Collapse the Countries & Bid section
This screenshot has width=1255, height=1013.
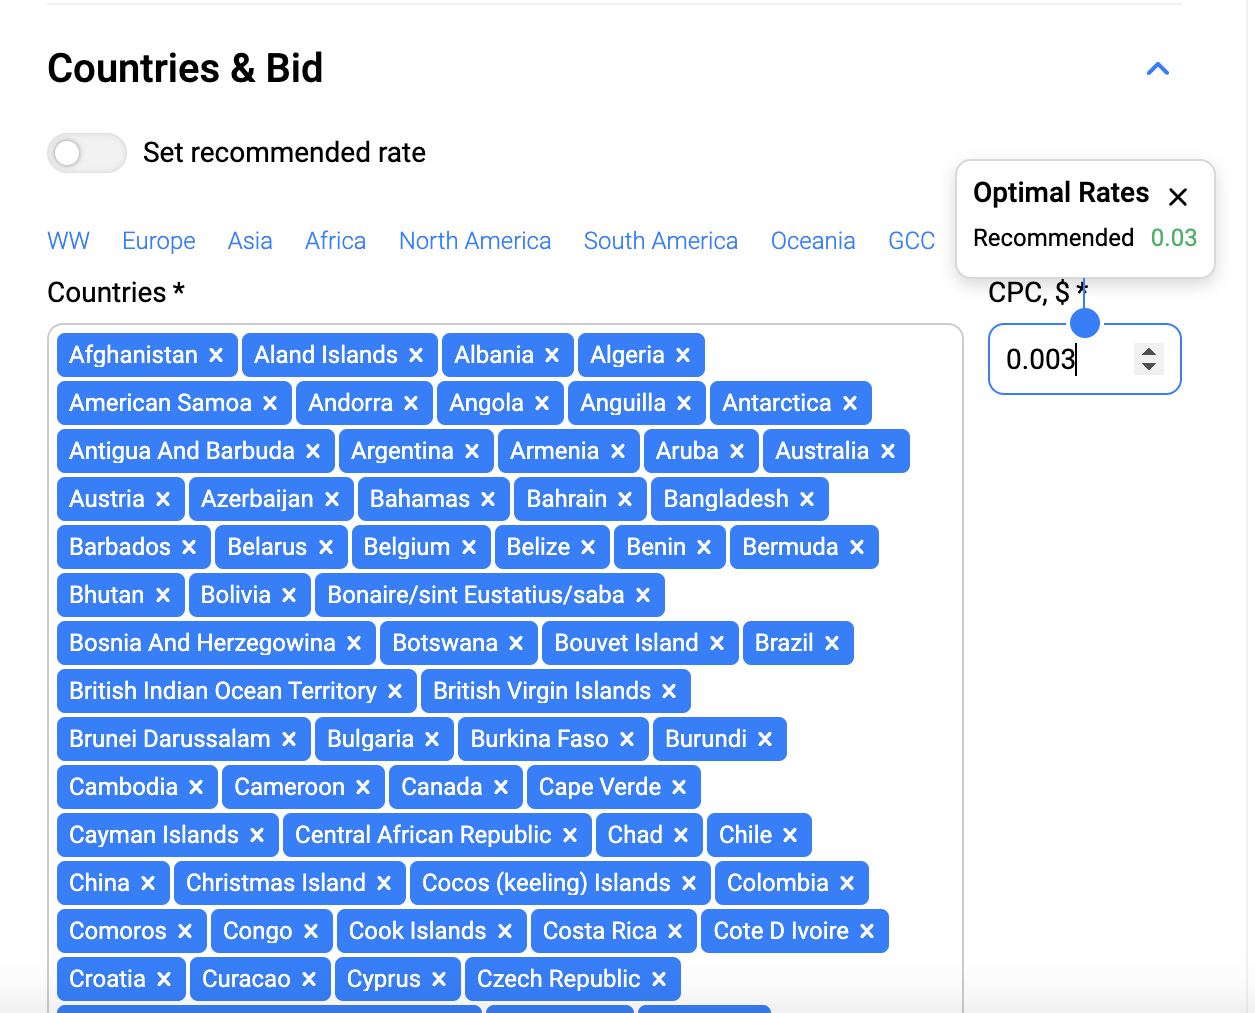pyautogui.click(x=1158, y=69)
